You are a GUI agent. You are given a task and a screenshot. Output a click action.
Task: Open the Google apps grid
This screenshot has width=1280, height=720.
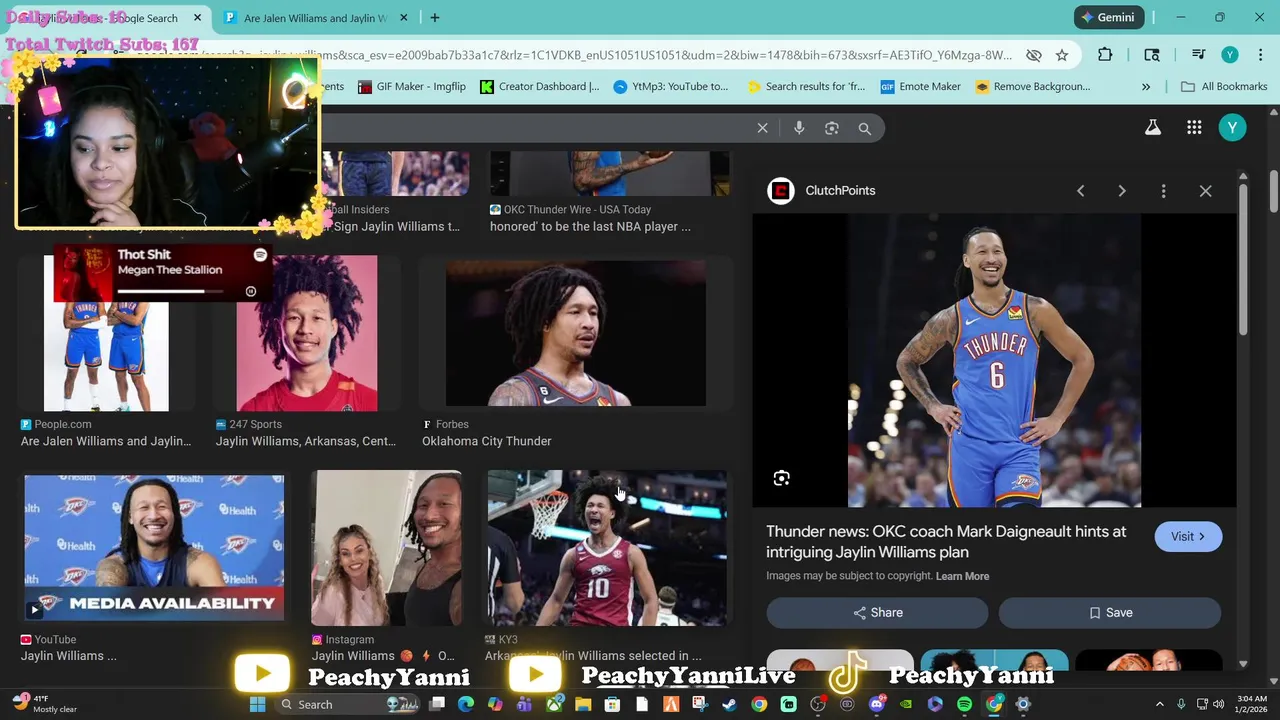click(1194, 127)
